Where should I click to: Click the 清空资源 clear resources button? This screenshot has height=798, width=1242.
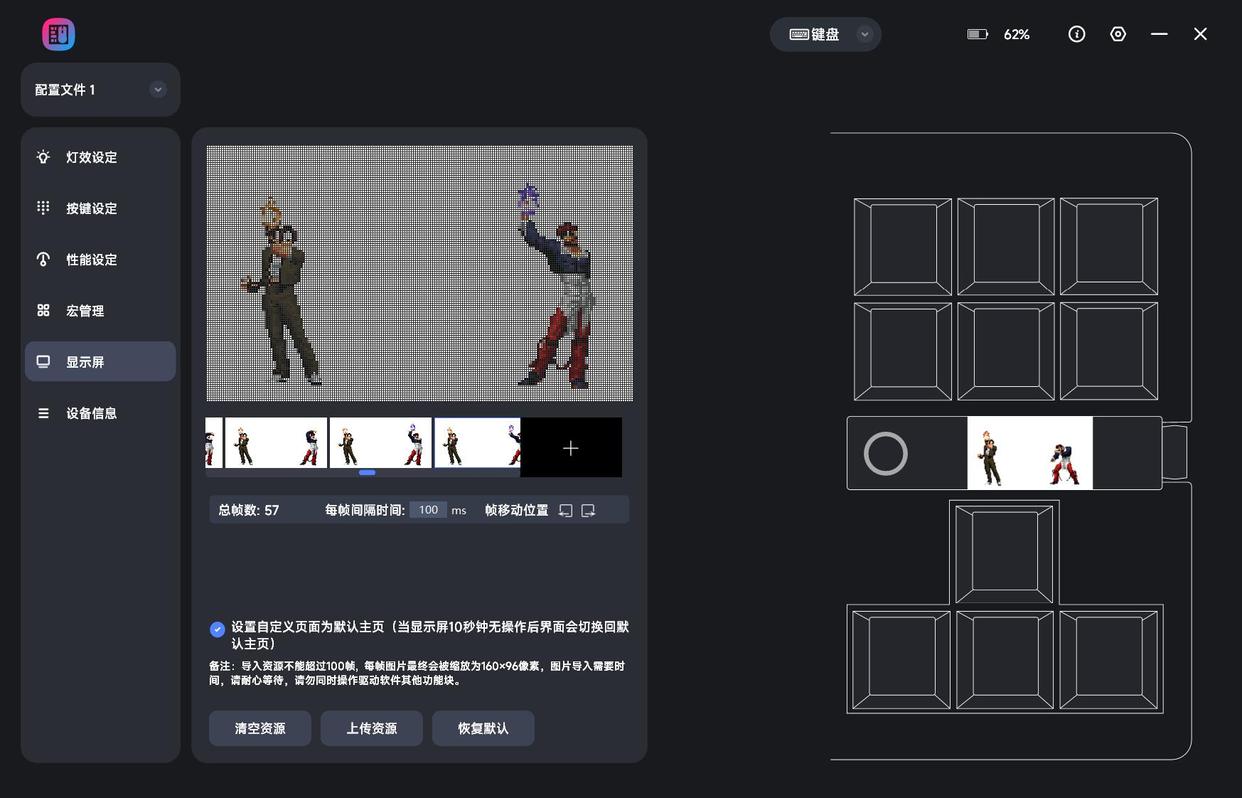[x=260, y=728]
